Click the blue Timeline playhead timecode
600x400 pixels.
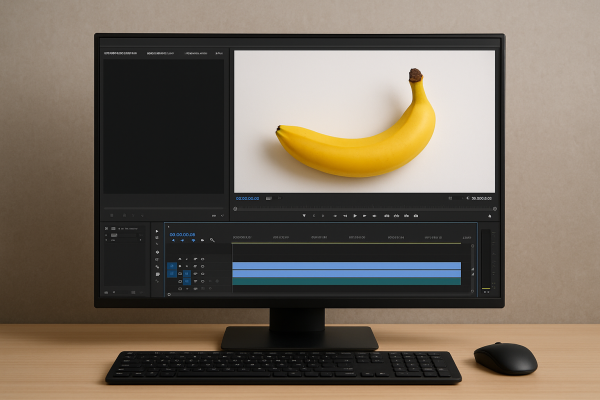coord(182,234)
